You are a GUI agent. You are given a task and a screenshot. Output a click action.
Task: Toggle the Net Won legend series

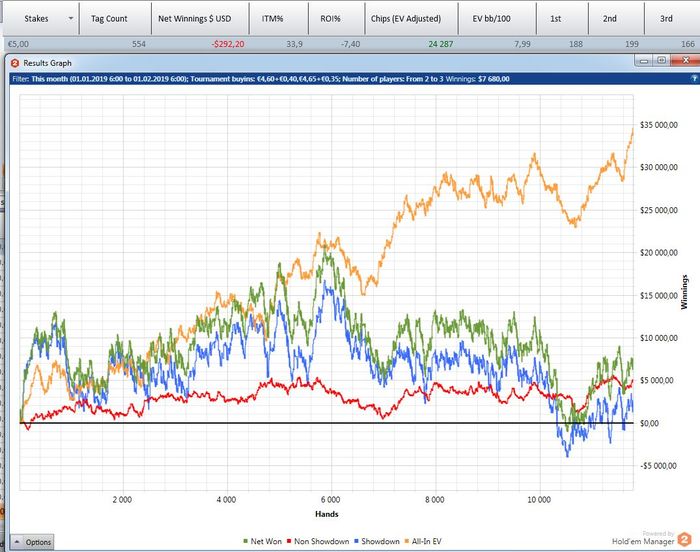click(262, 541)
